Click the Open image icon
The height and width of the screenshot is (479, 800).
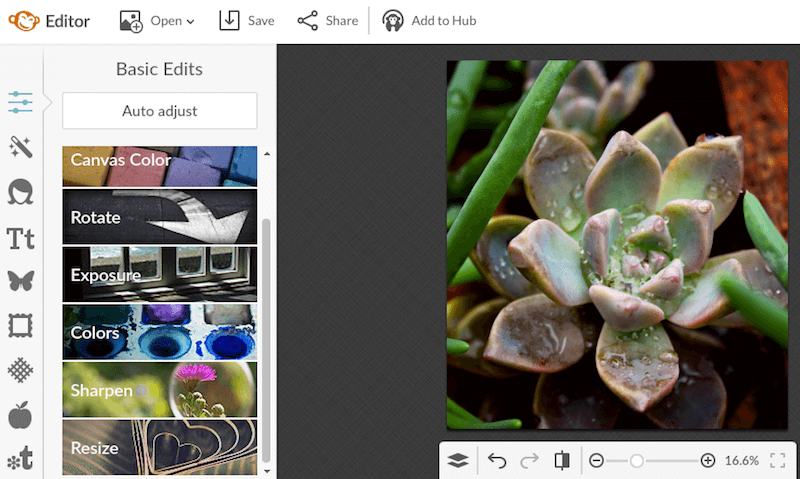pos(131,21)
